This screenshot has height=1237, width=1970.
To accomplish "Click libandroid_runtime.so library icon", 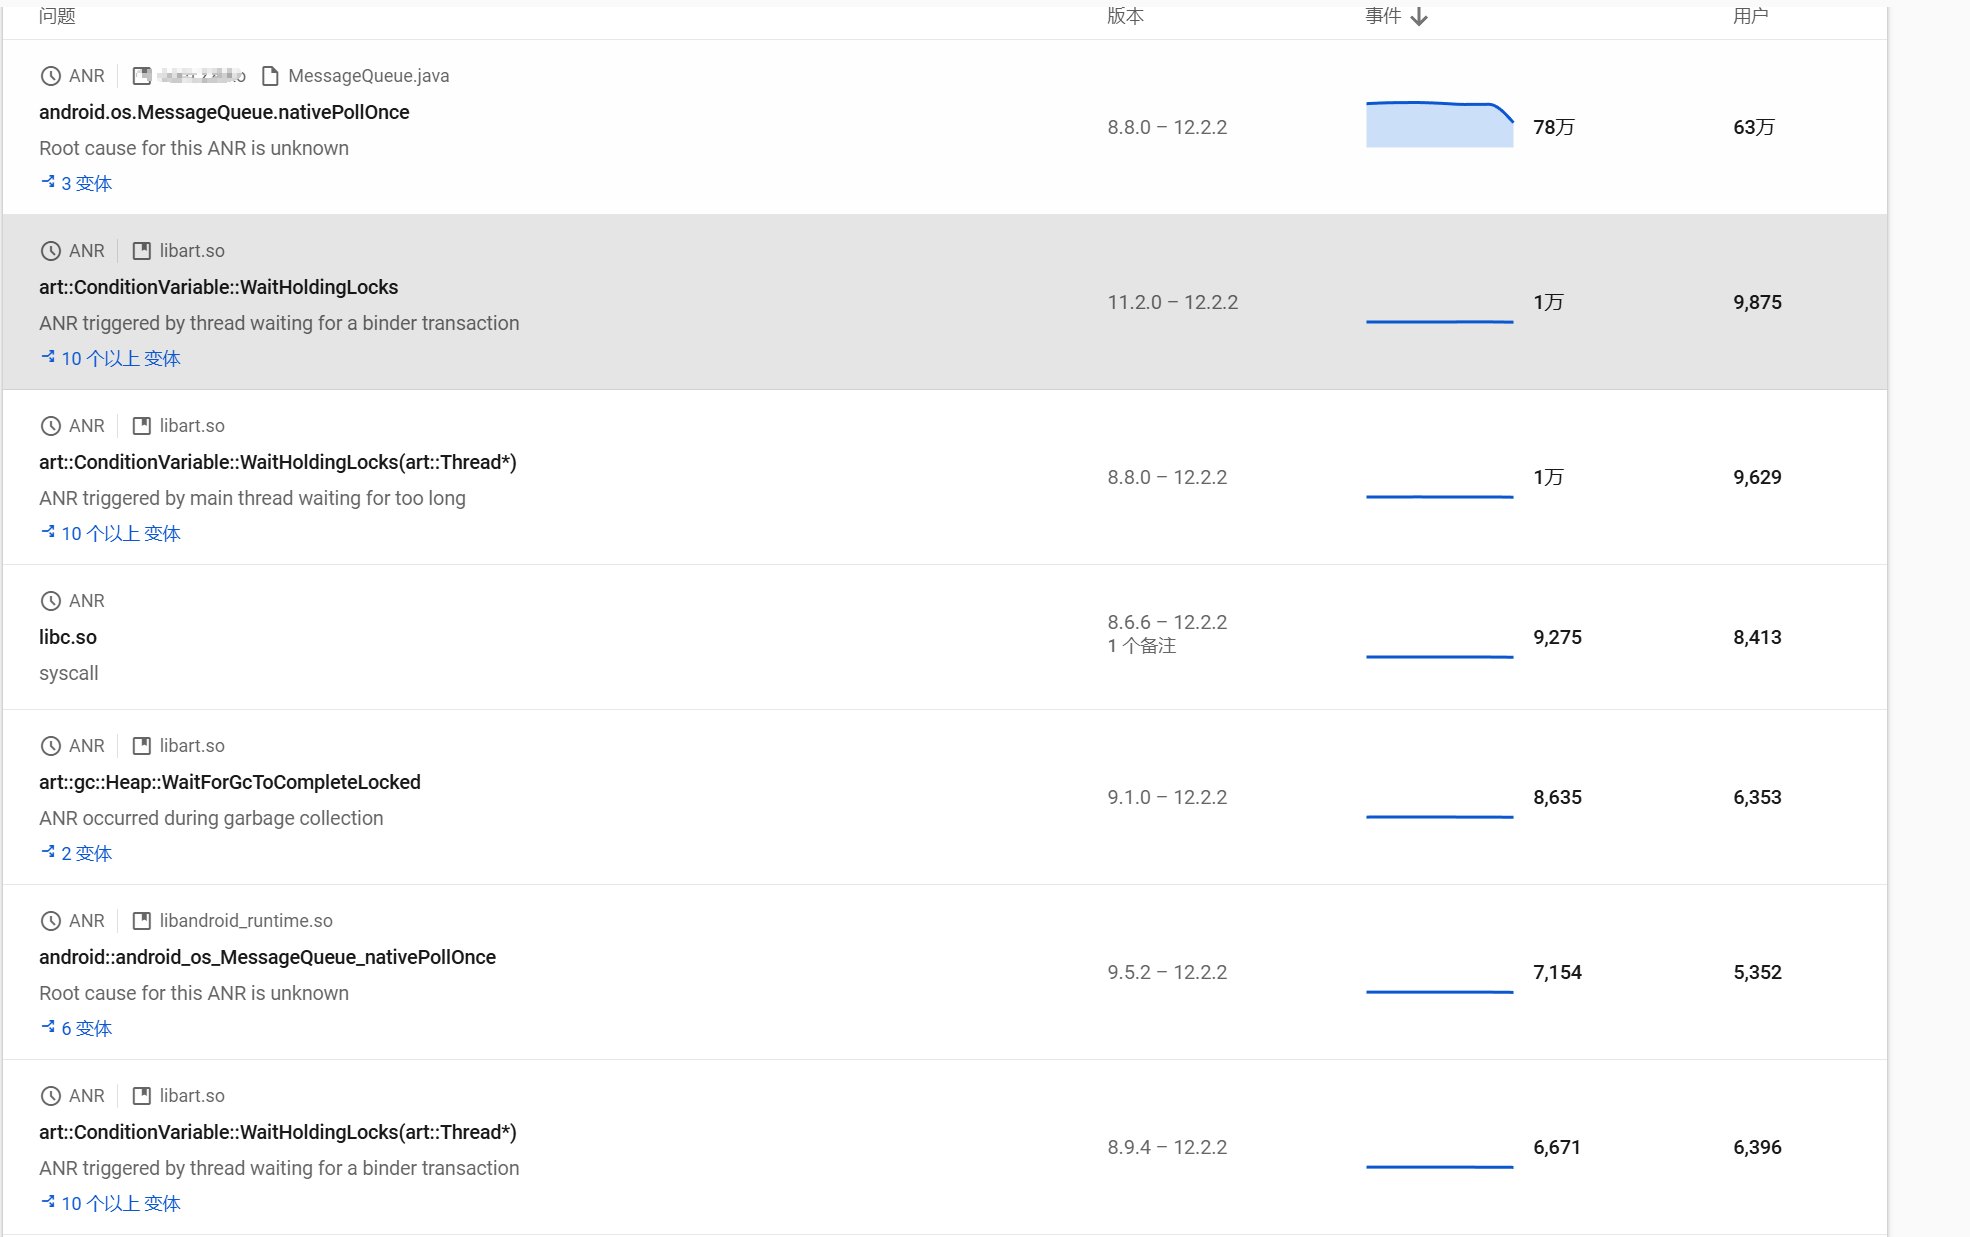I will click(x=142, y=921).
